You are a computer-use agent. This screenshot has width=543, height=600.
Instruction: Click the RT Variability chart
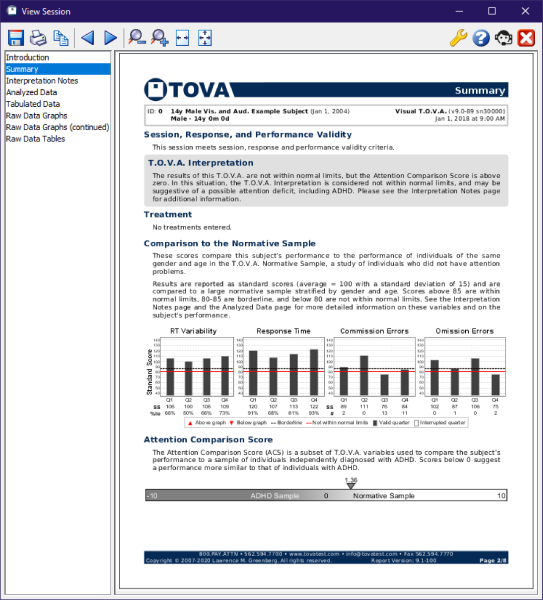tap(197, 367)
